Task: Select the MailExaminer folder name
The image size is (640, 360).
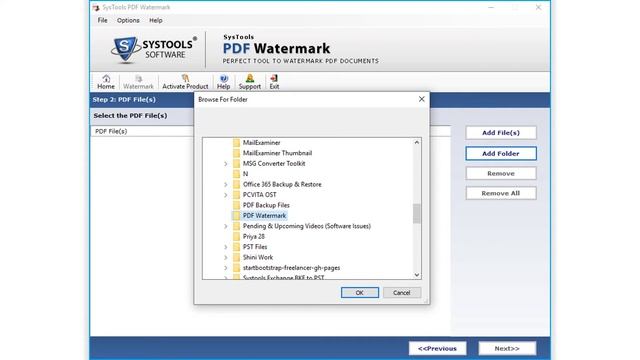Action: pyautogui.click(x=262, y=142)
